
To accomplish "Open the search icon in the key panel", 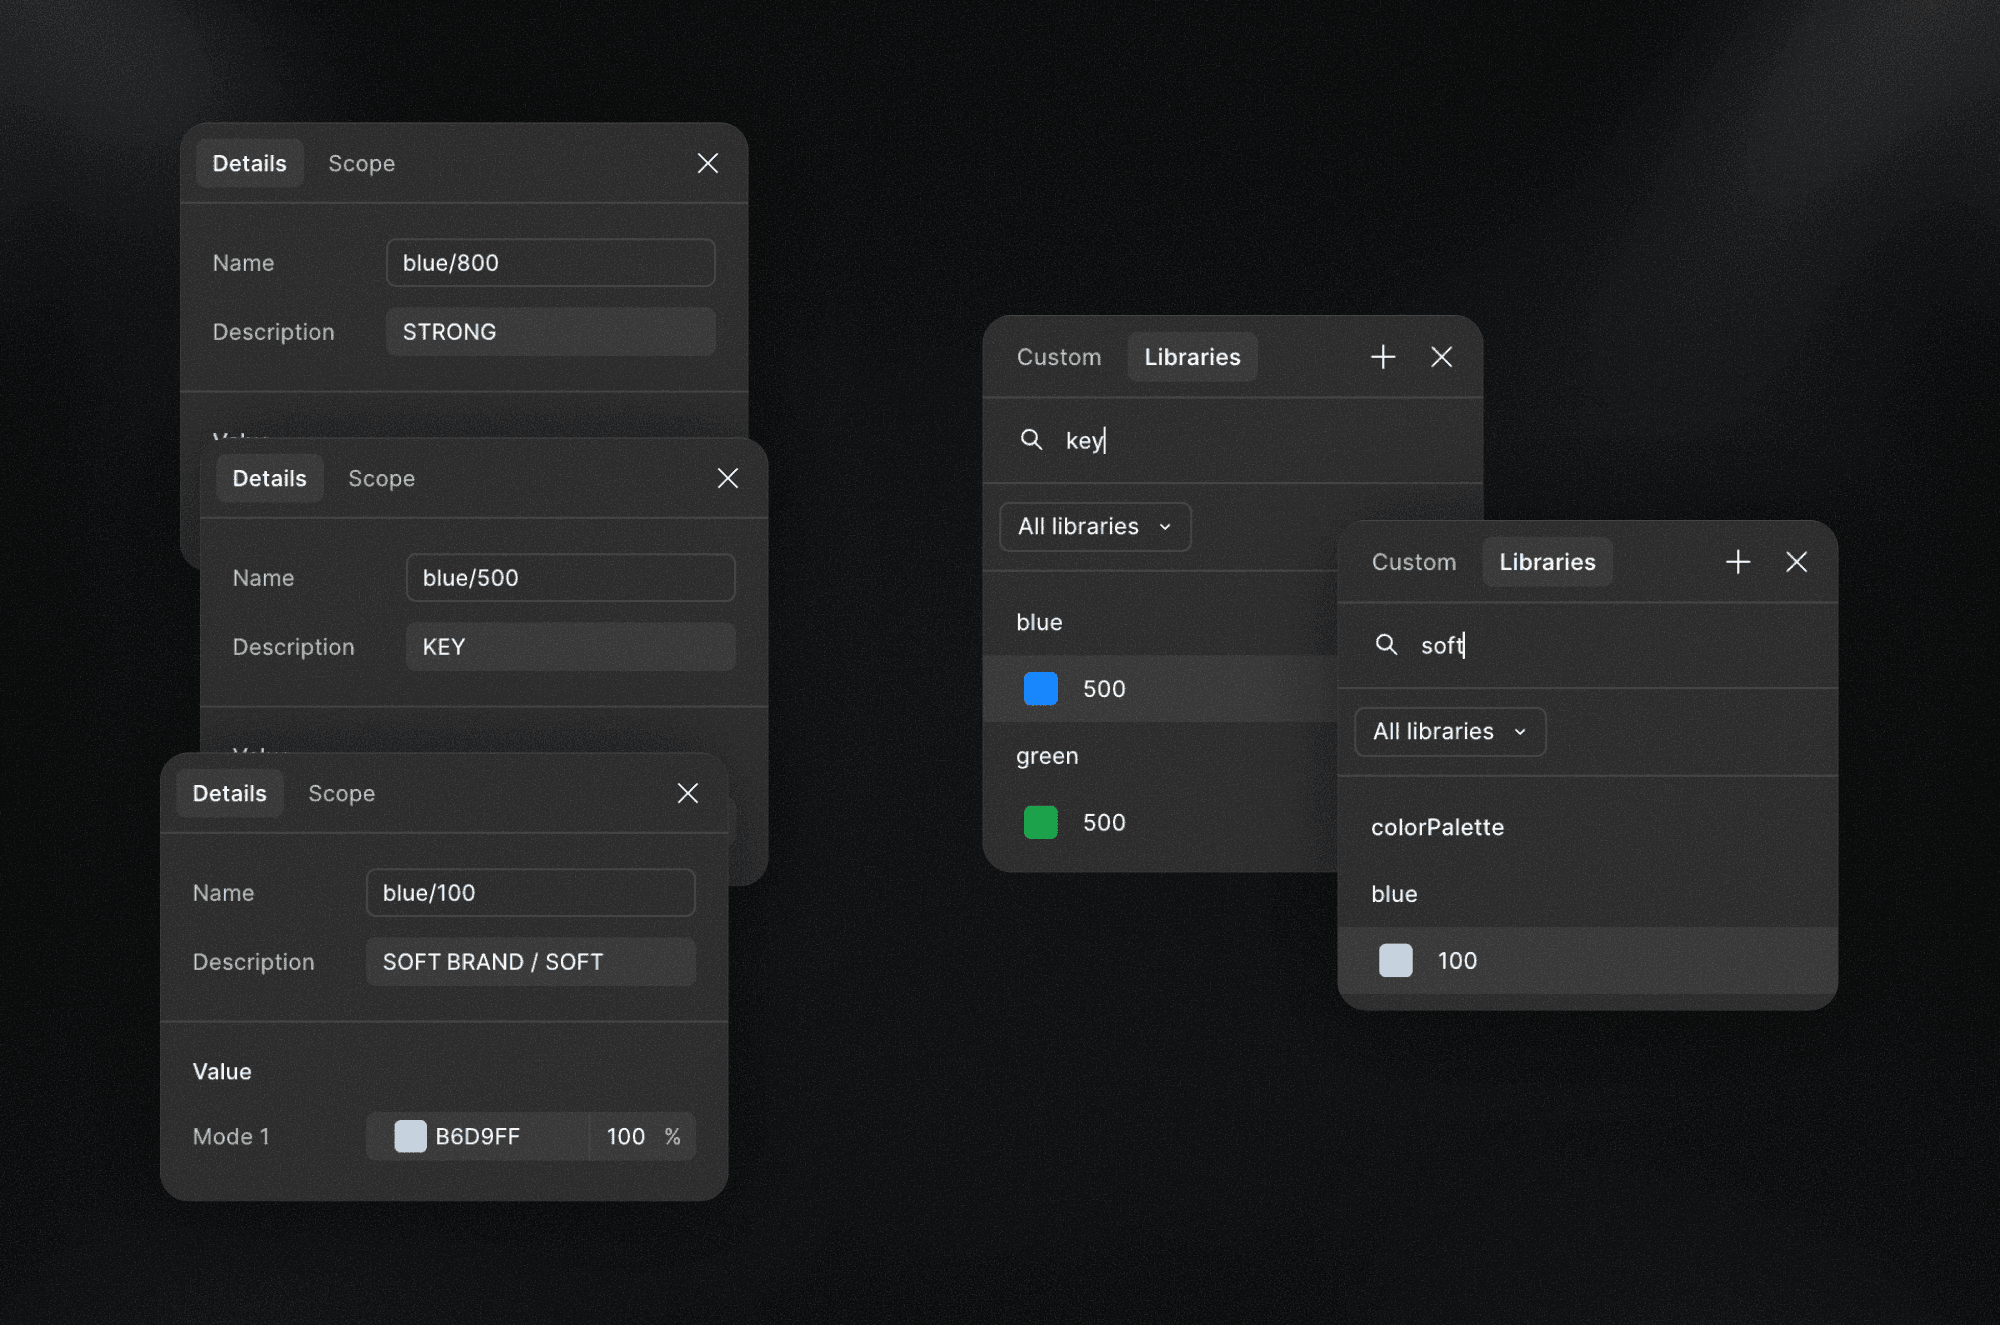I will [x=1032, y=440].
